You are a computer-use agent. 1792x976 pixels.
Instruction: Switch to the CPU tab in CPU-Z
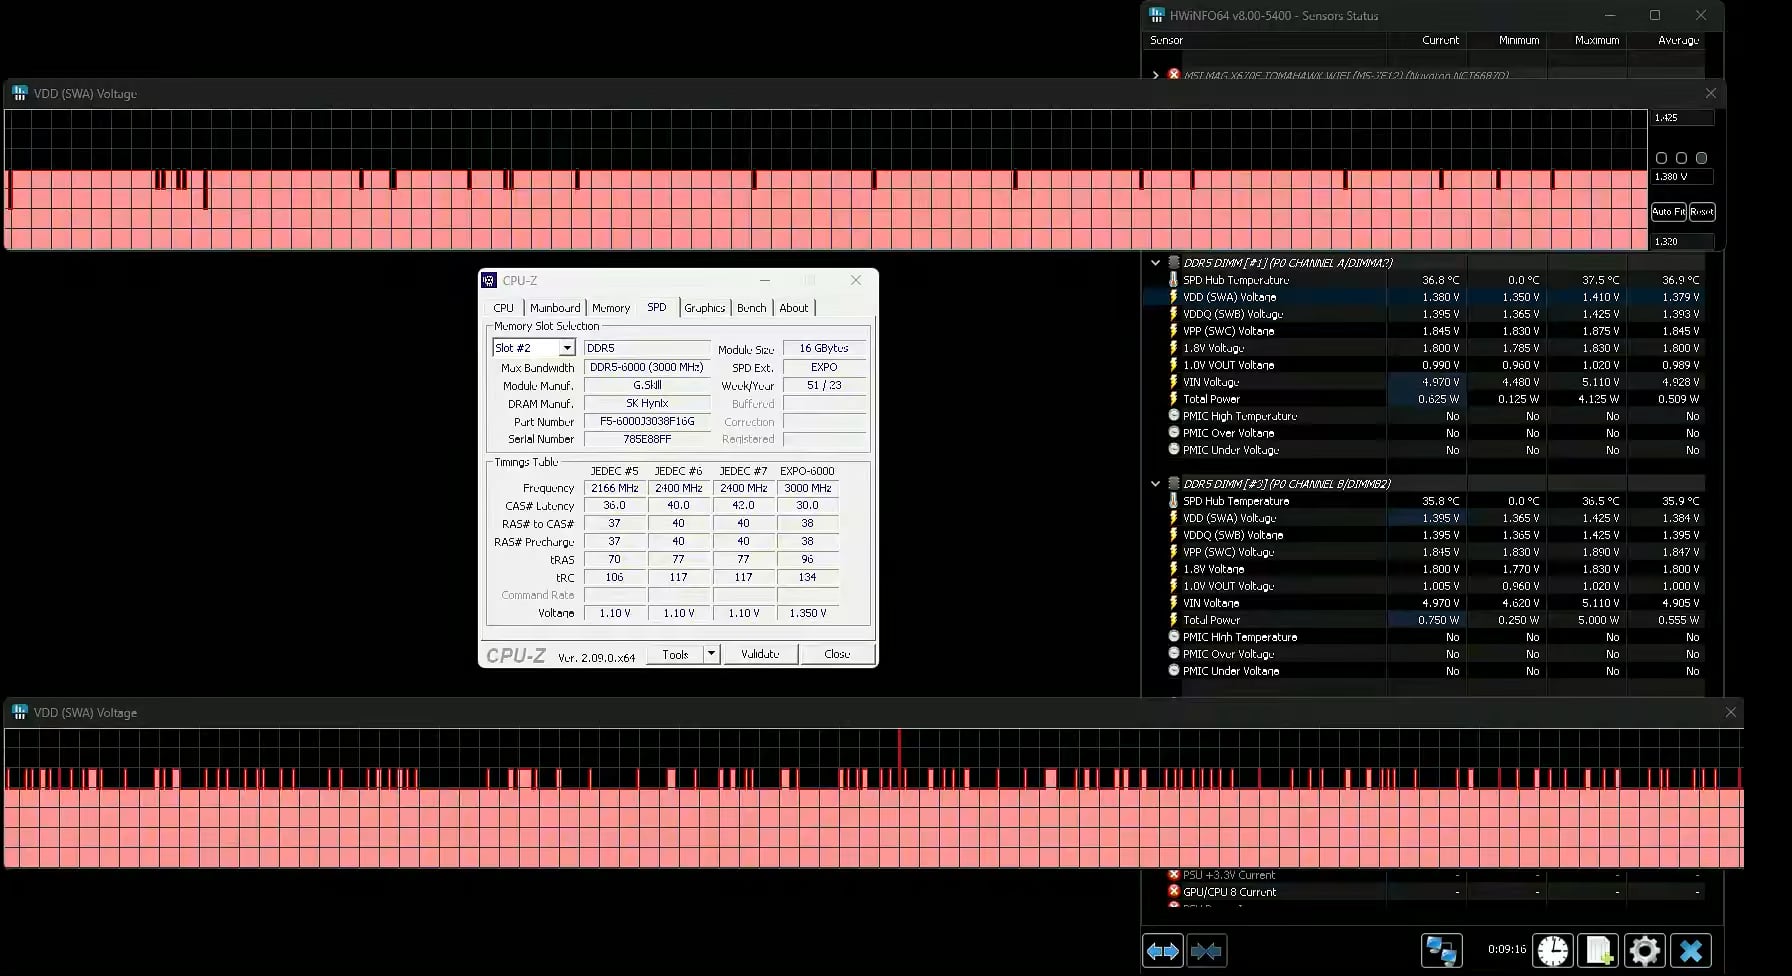(504, 308)
